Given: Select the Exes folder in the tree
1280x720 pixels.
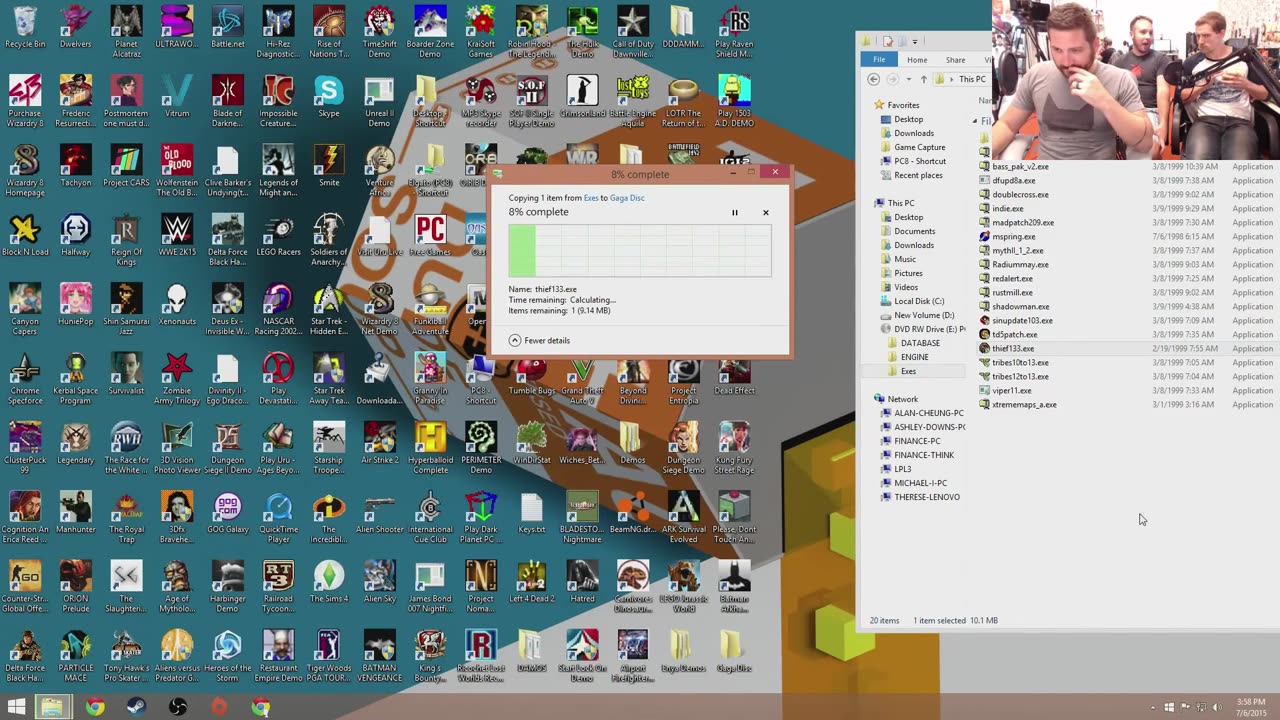Looking at the screenshot, I should 908,371.
